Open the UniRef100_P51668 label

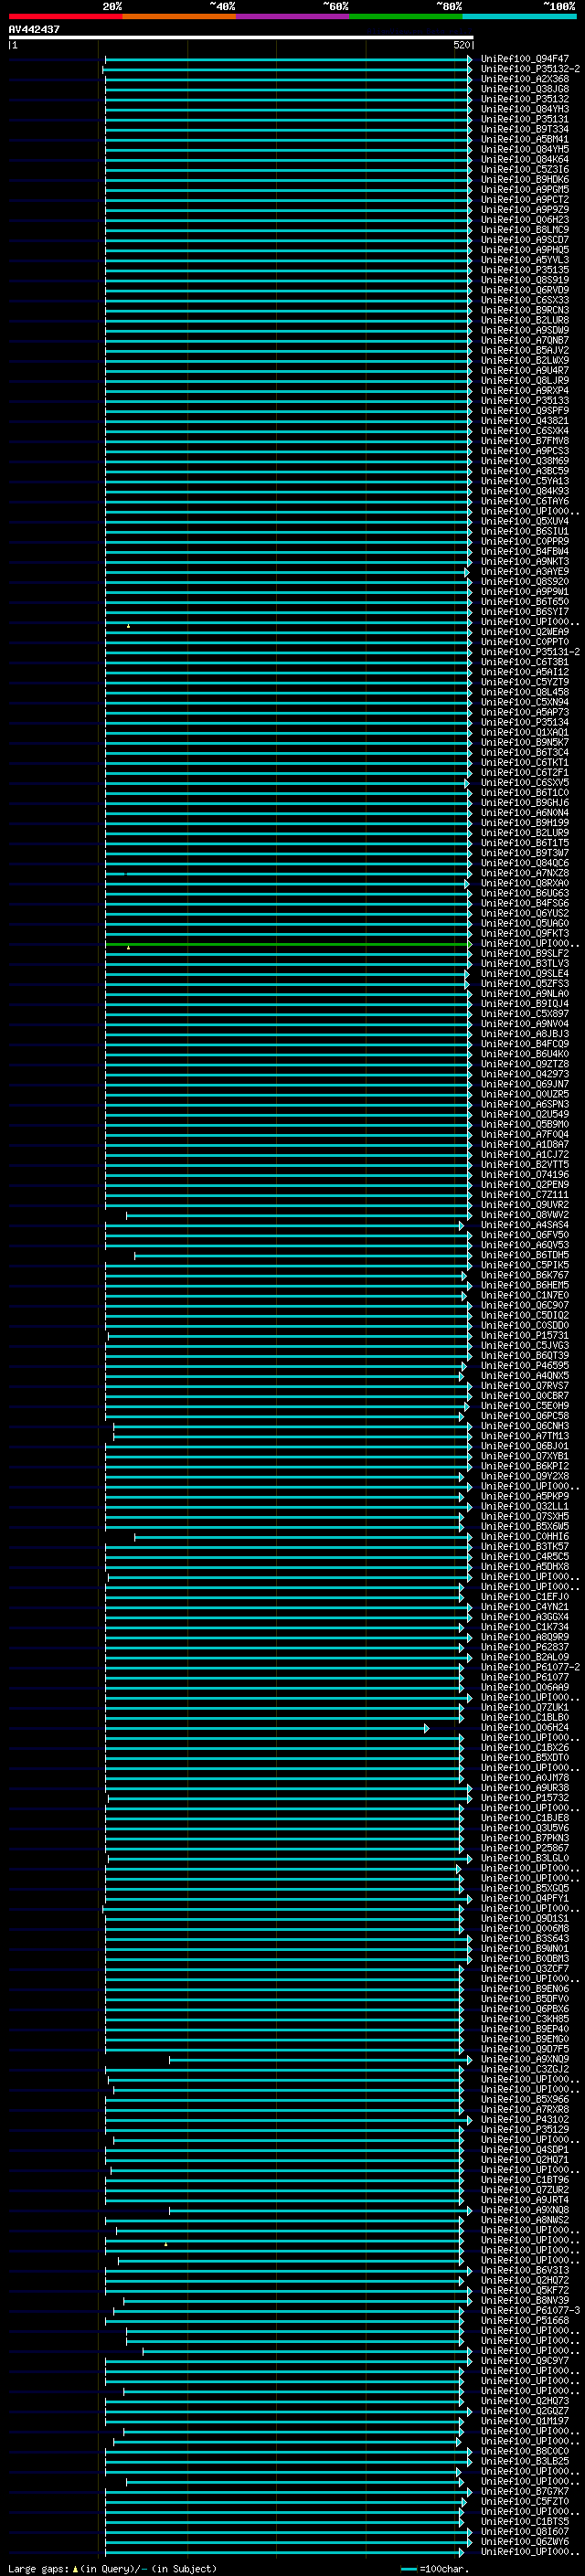click(x=525, y=2320)
